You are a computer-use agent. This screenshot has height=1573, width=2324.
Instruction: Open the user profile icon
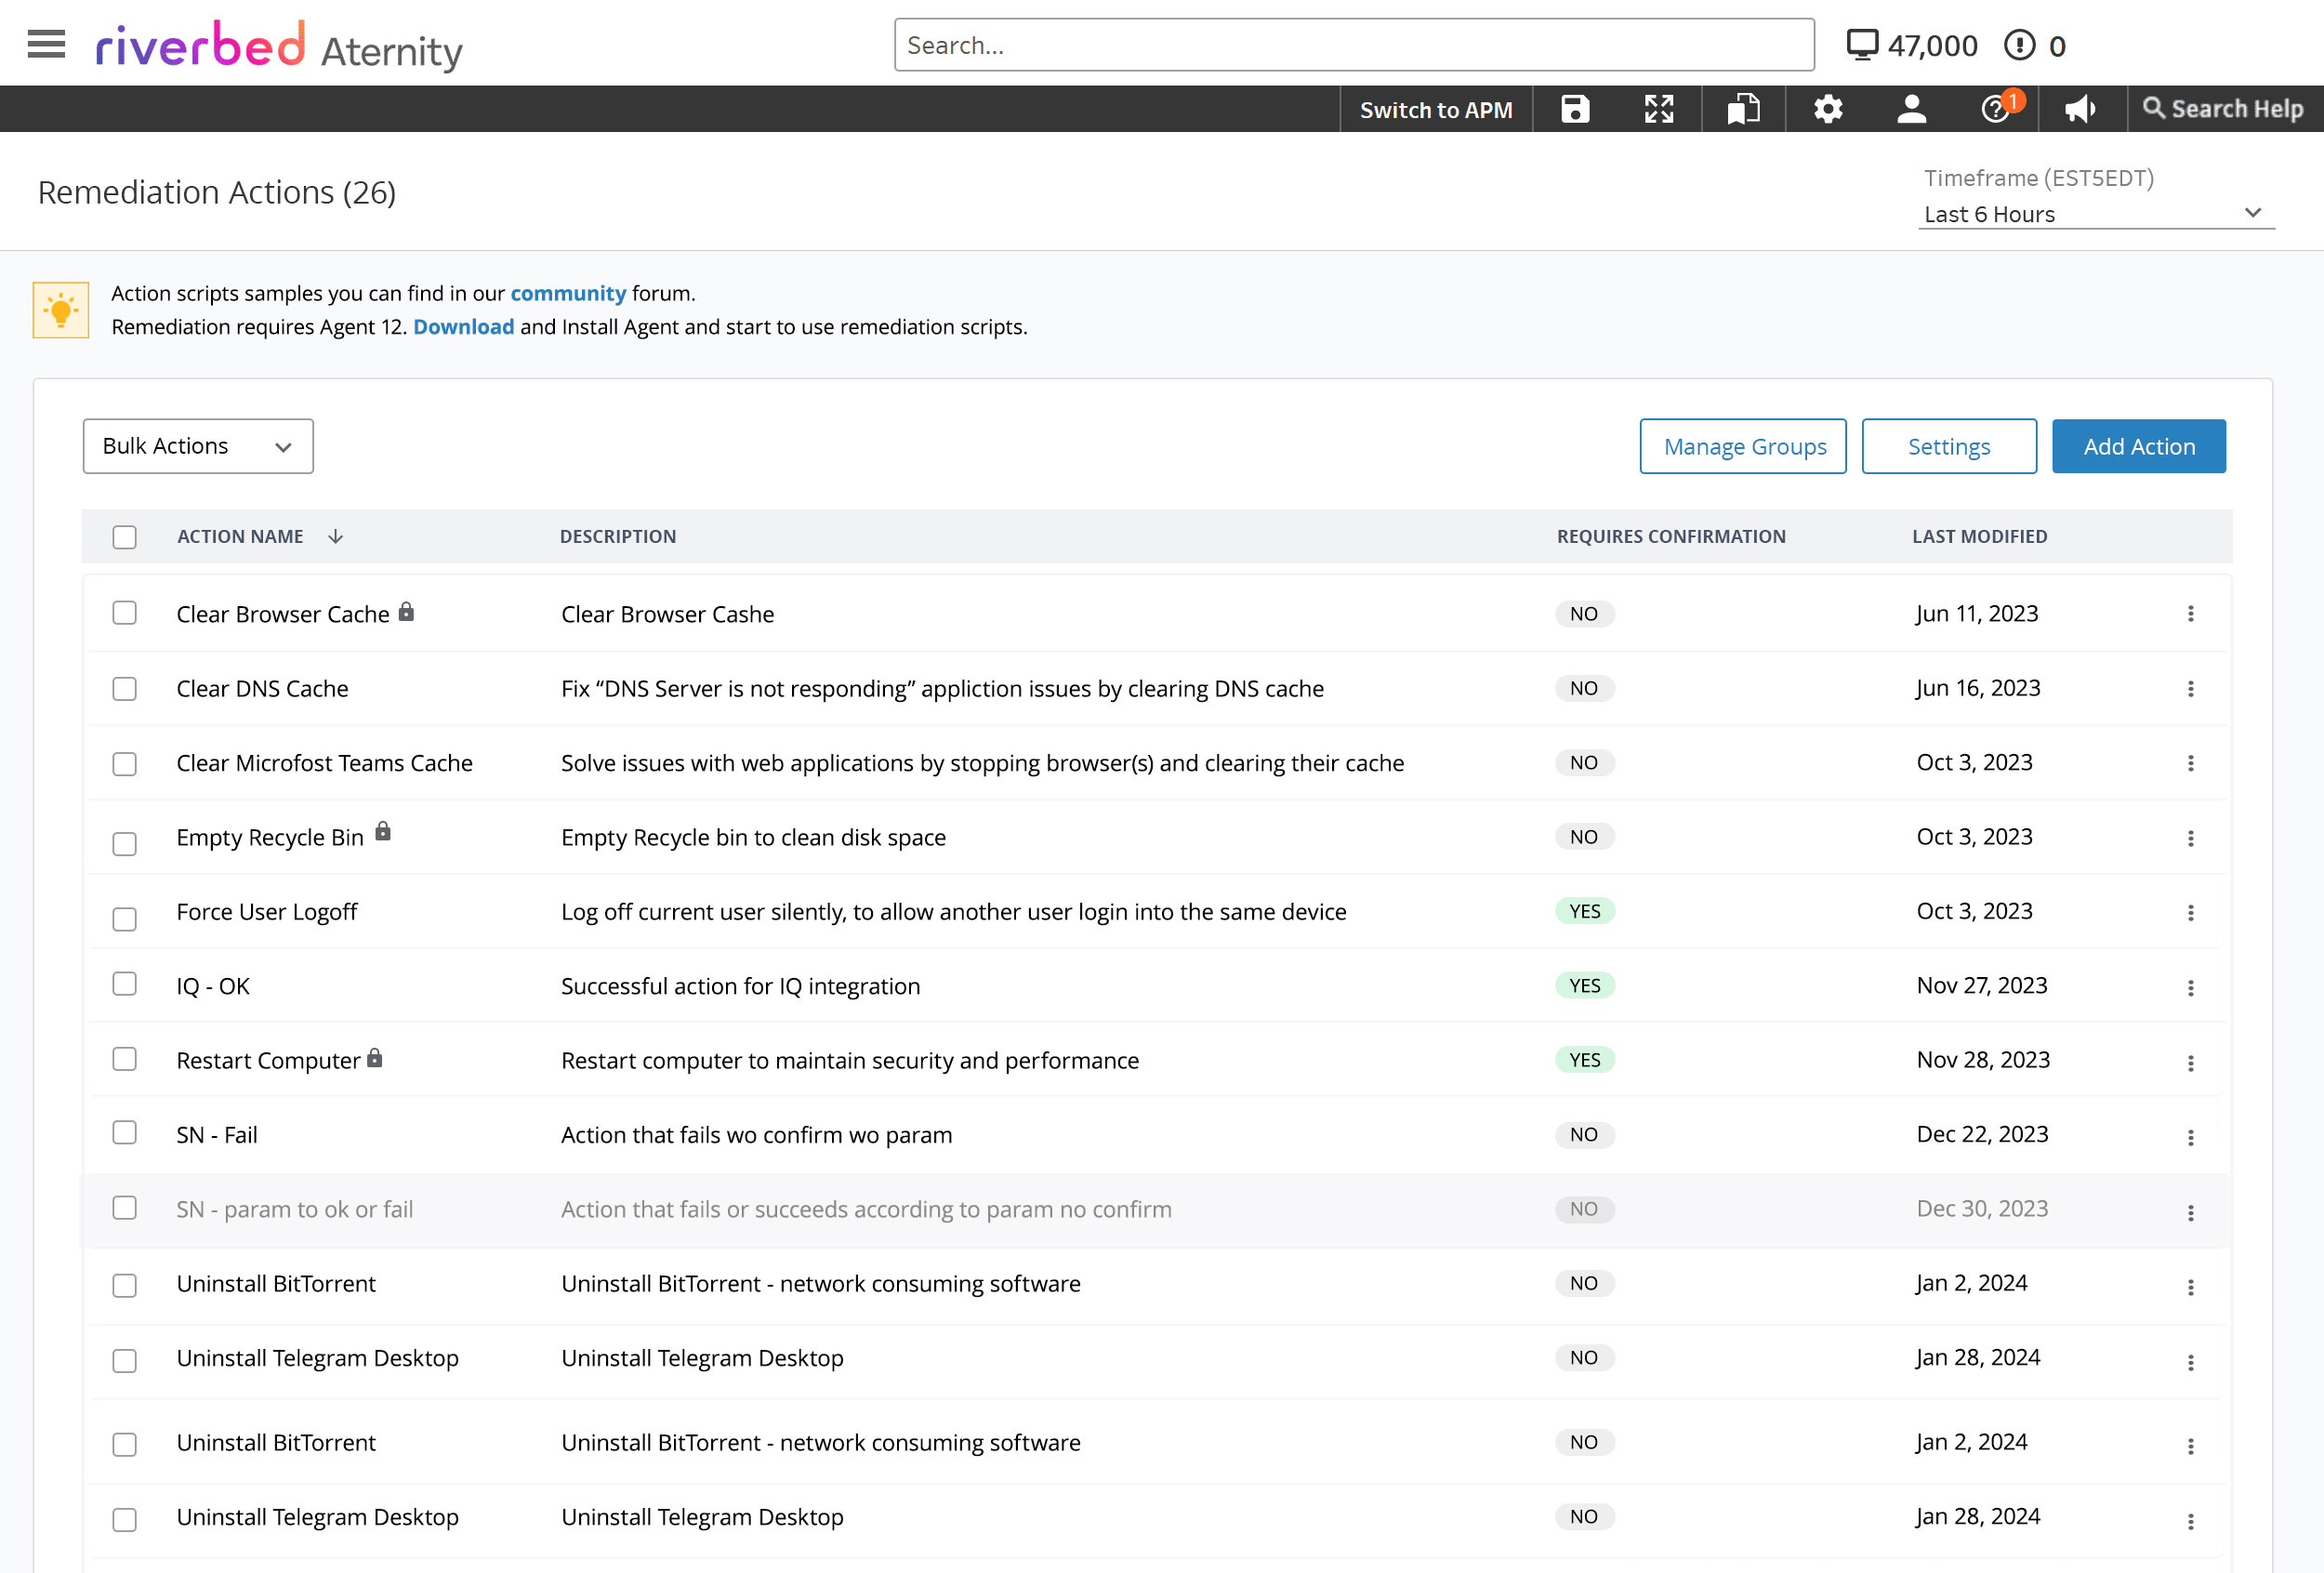tap(1911, 109)
